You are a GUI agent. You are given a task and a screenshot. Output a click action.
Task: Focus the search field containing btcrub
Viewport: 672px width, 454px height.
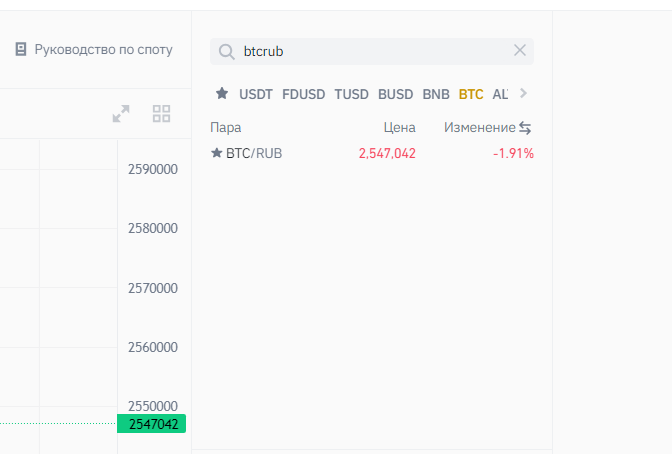point(370,51)
